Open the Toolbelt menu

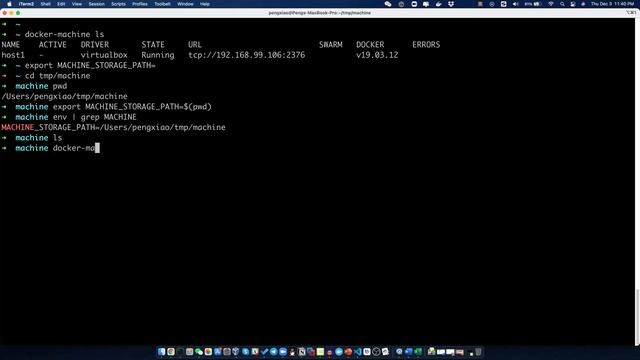coord(162,4)
